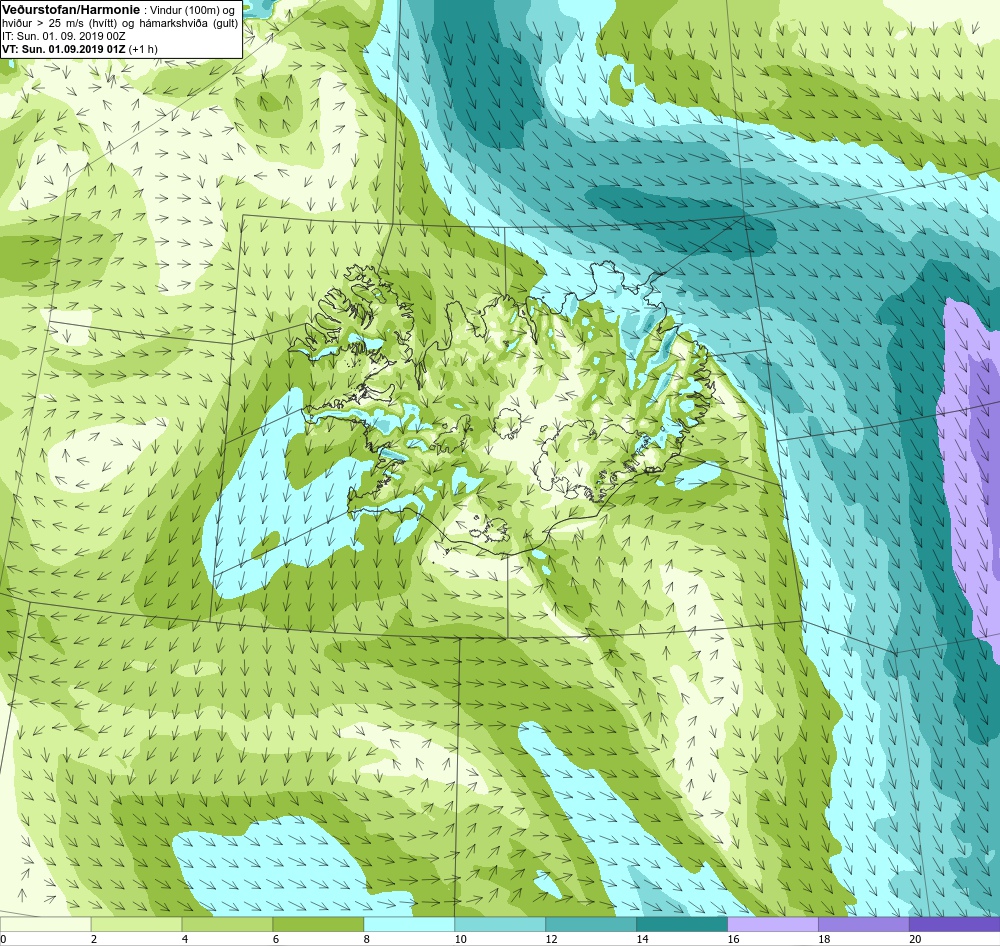The height and width of the screenshot is (946, 1000).
Task: Click the 6–8 m/s olive green legend swatch
Action: 318,924
